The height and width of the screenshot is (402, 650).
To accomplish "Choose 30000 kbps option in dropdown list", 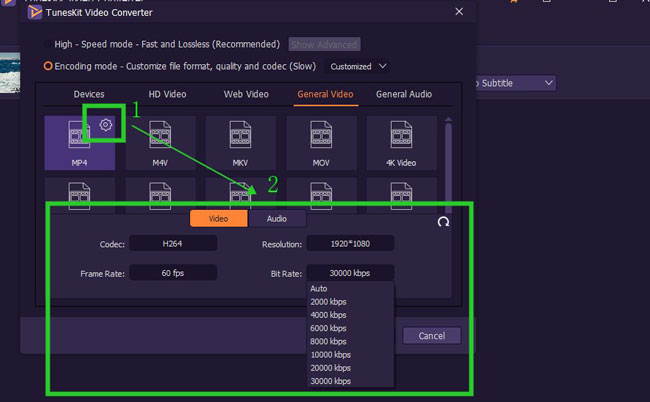I will (350, 381).
